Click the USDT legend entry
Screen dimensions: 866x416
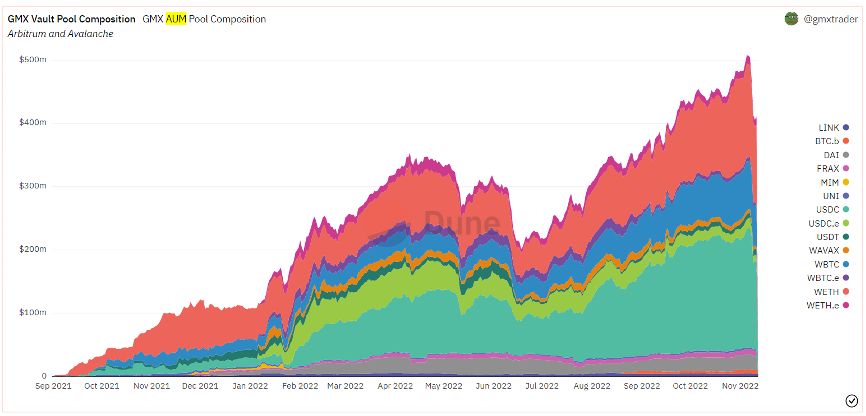click(x=833, y=237)
